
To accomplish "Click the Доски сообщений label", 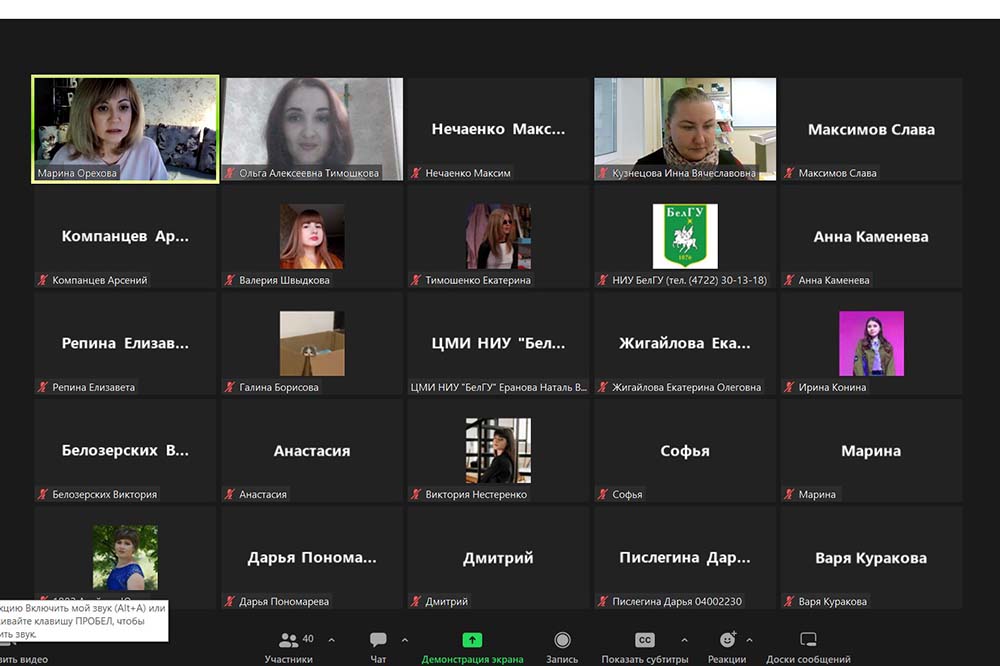I will [x=808, y=659].
